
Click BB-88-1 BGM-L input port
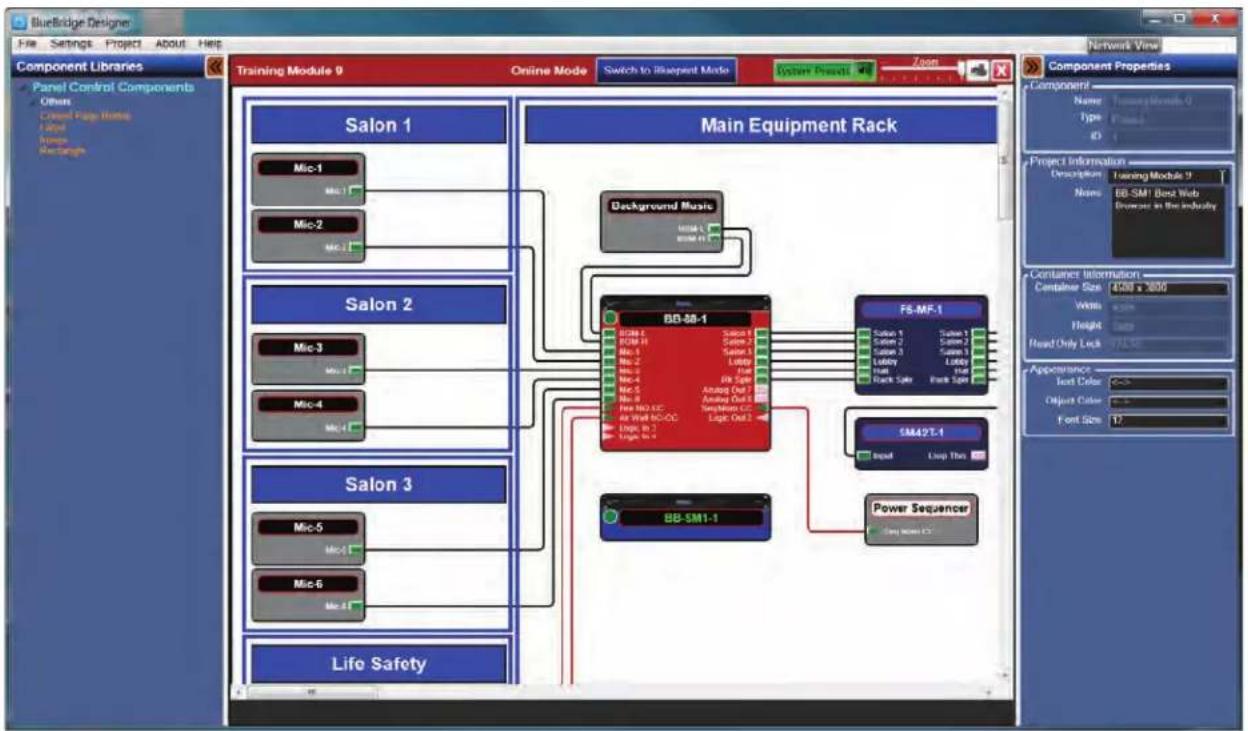tap(609, 333)
